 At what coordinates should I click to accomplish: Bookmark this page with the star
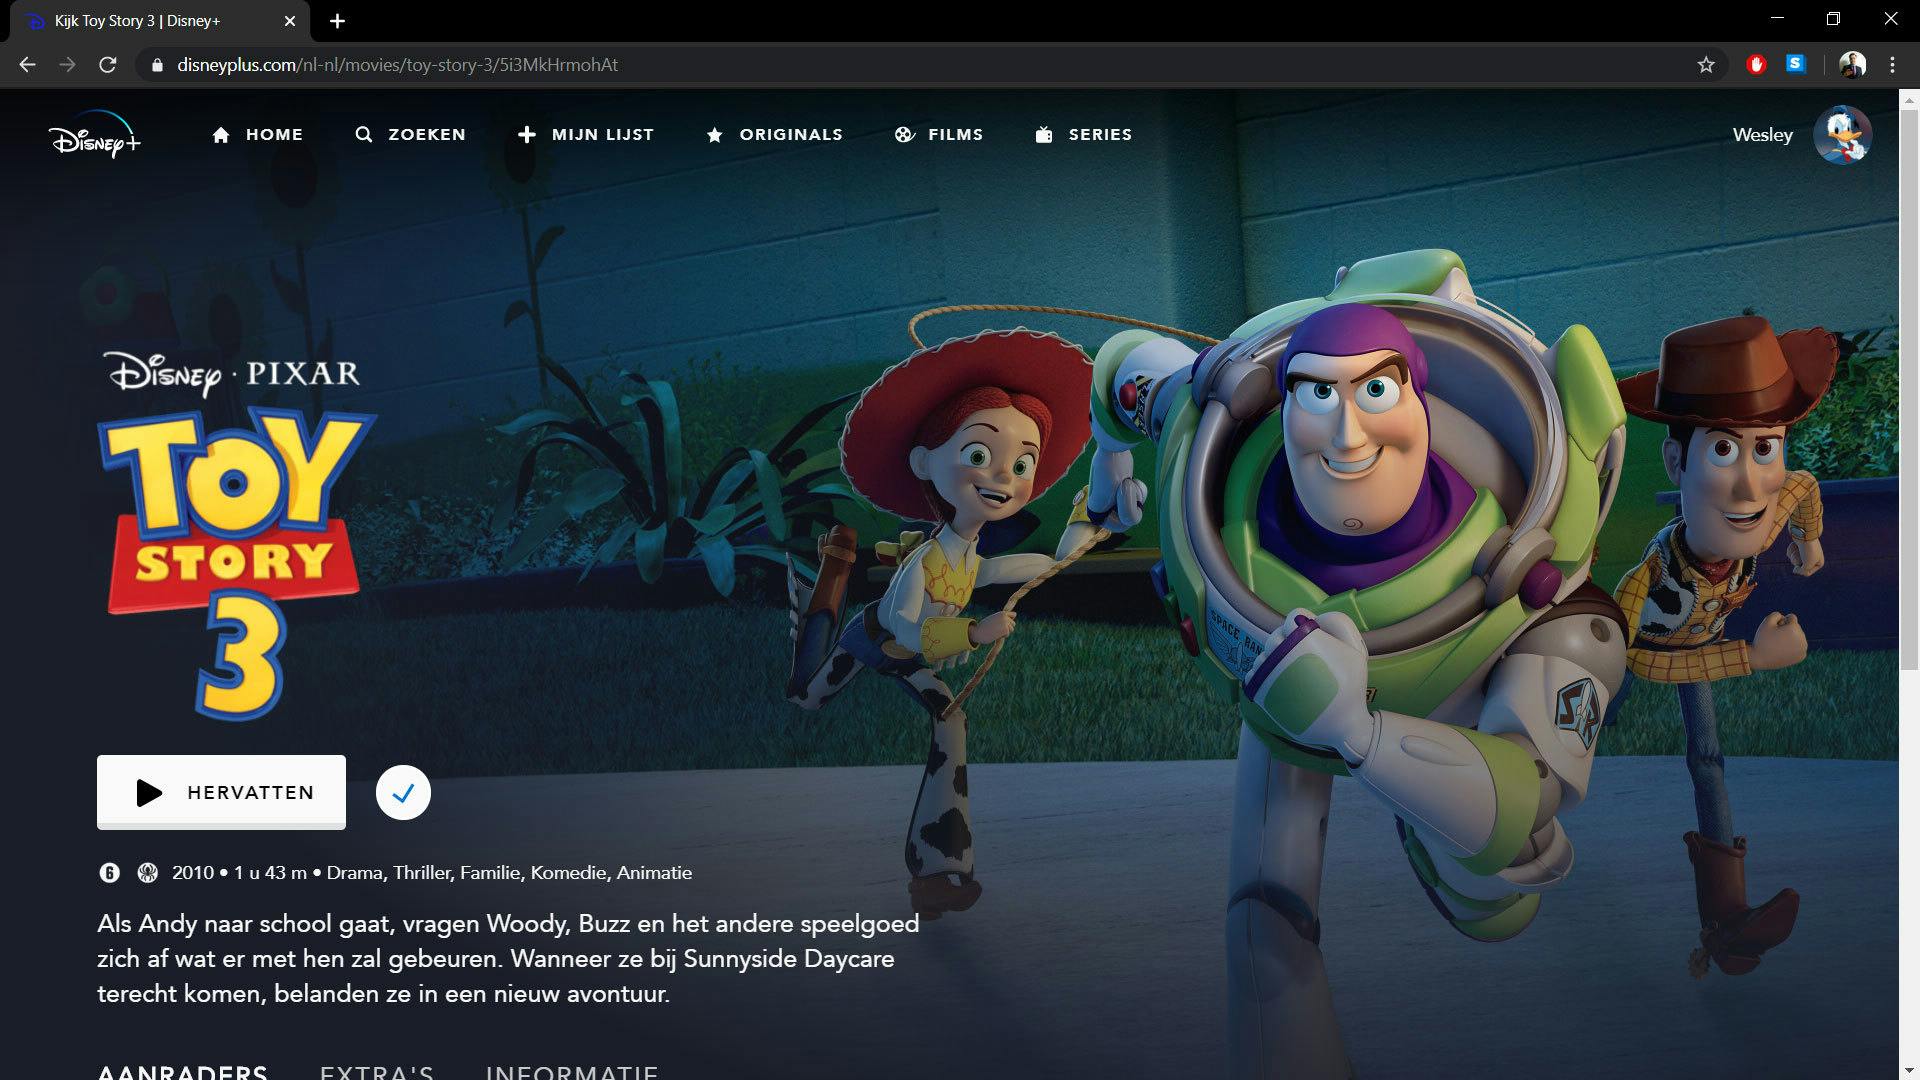click(1707, 64)
